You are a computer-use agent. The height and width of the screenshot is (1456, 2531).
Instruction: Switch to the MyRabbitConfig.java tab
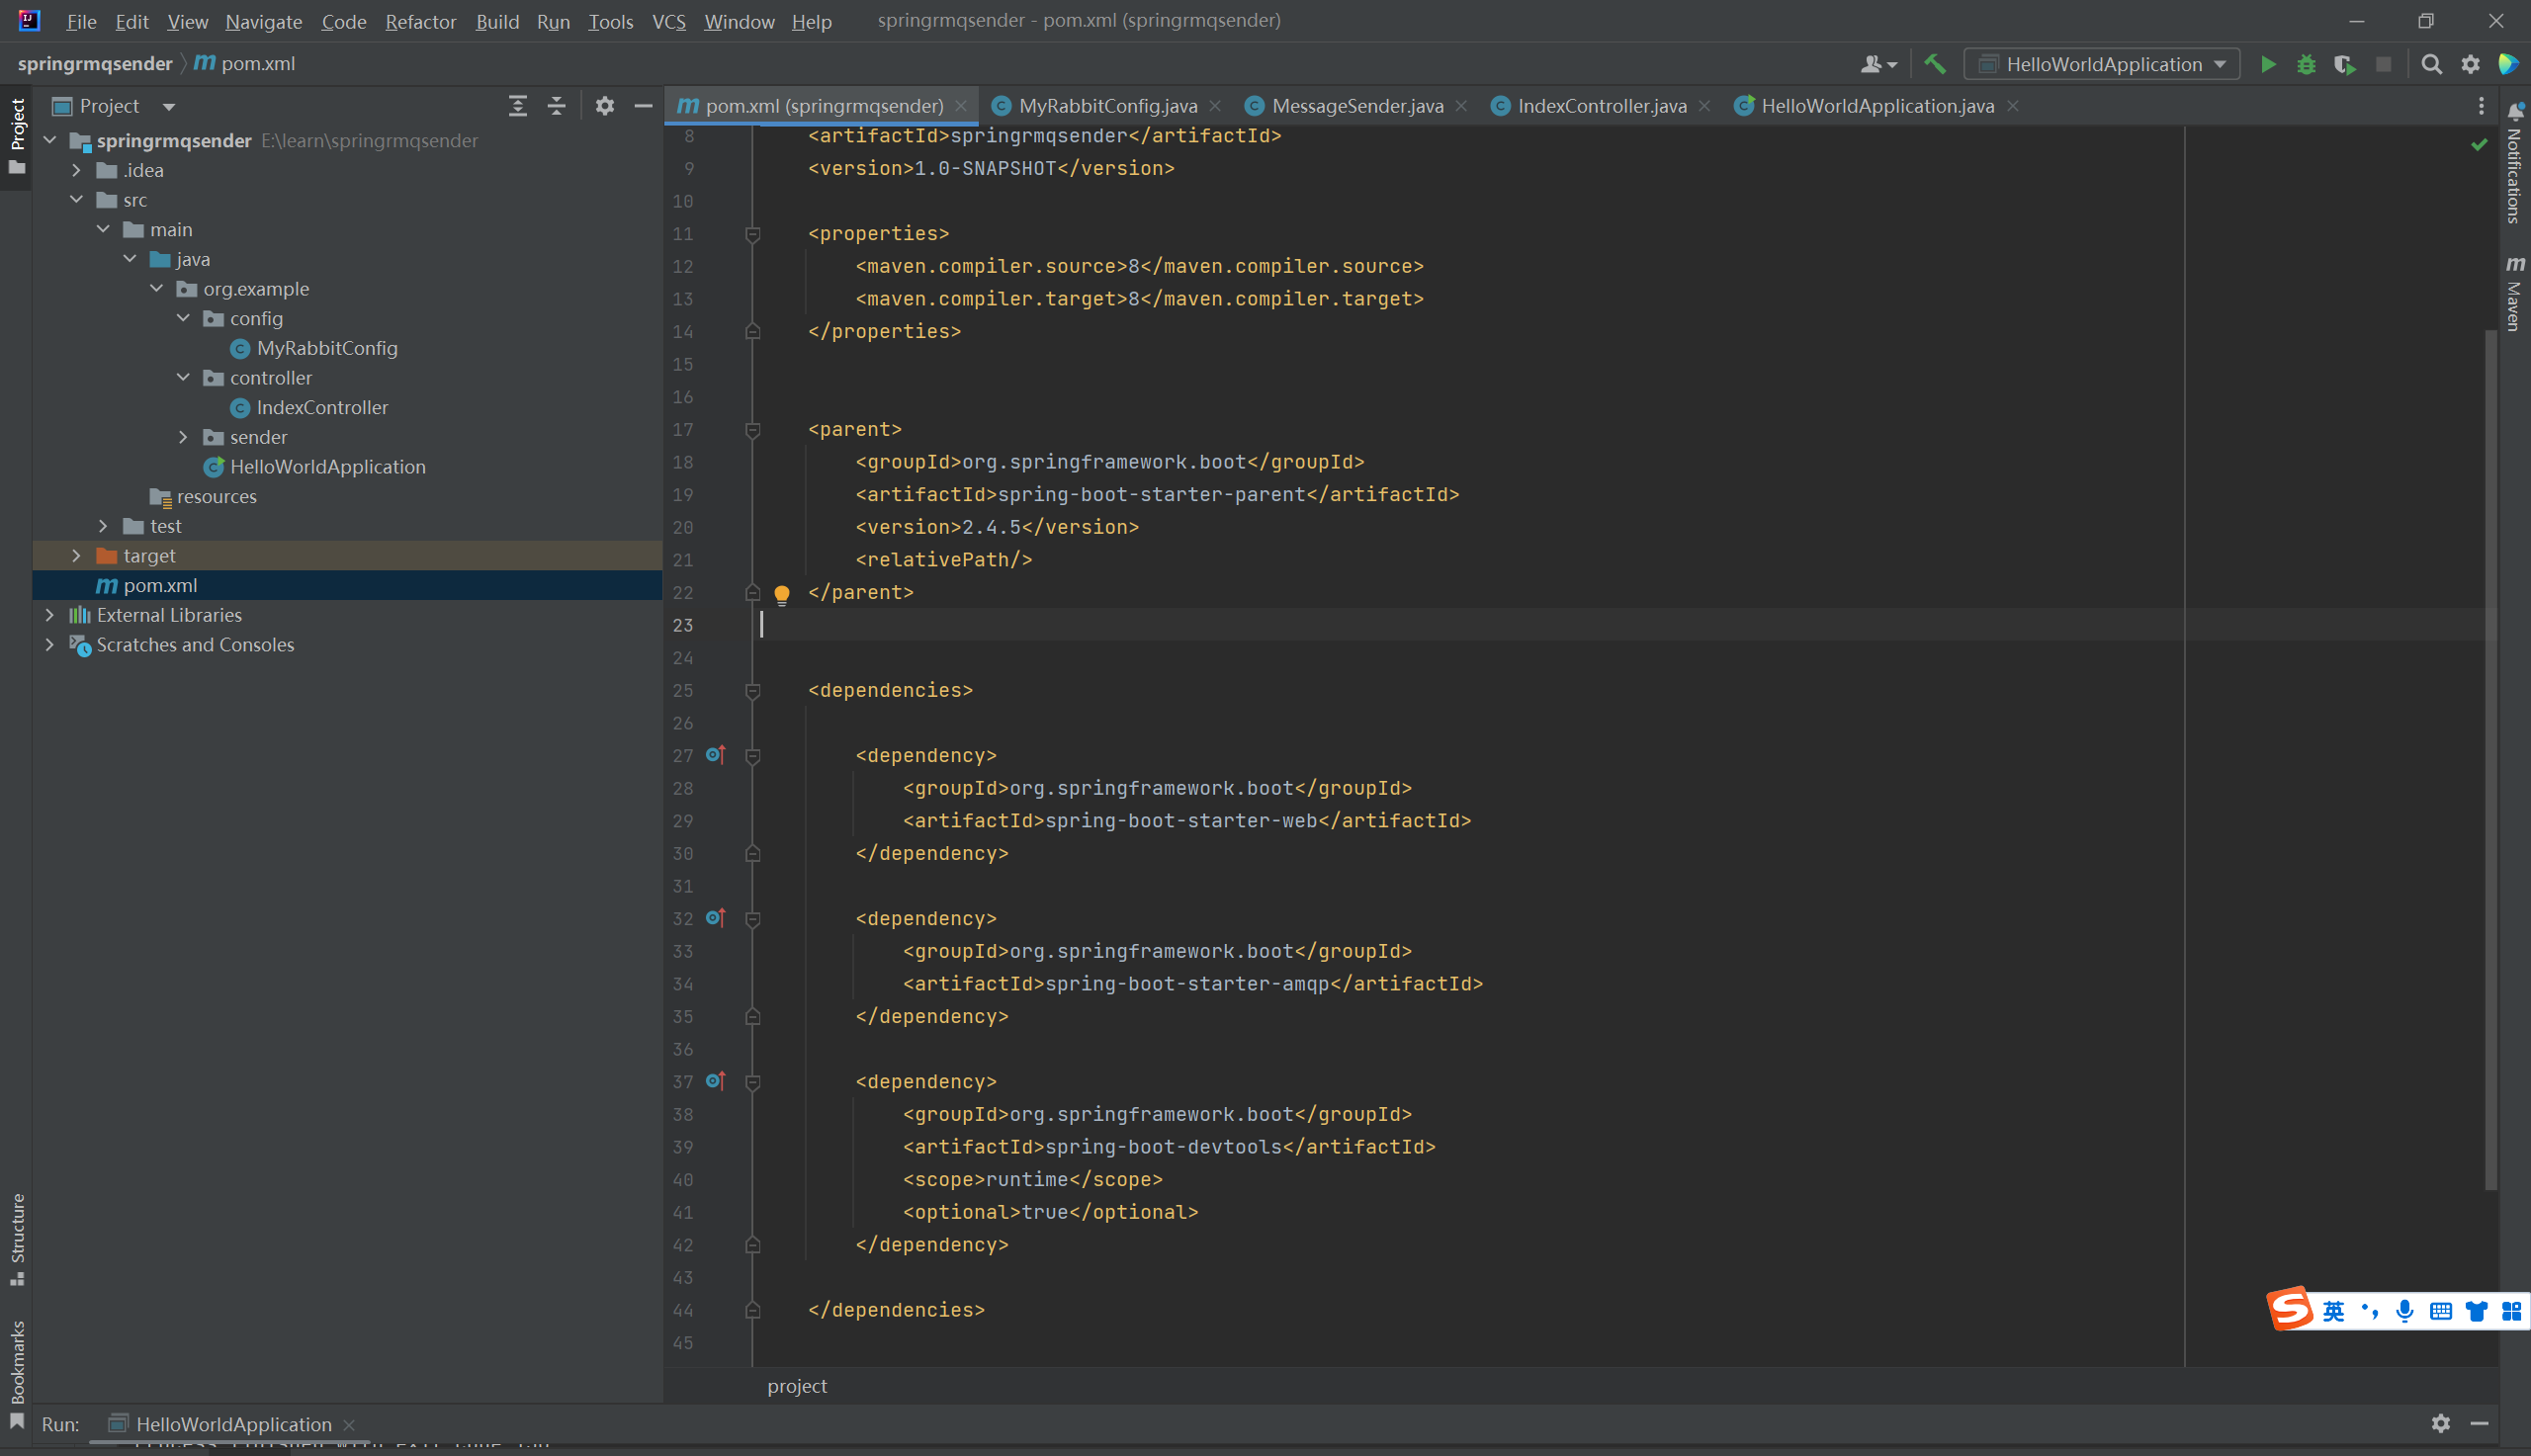(x=1105, y=105)
